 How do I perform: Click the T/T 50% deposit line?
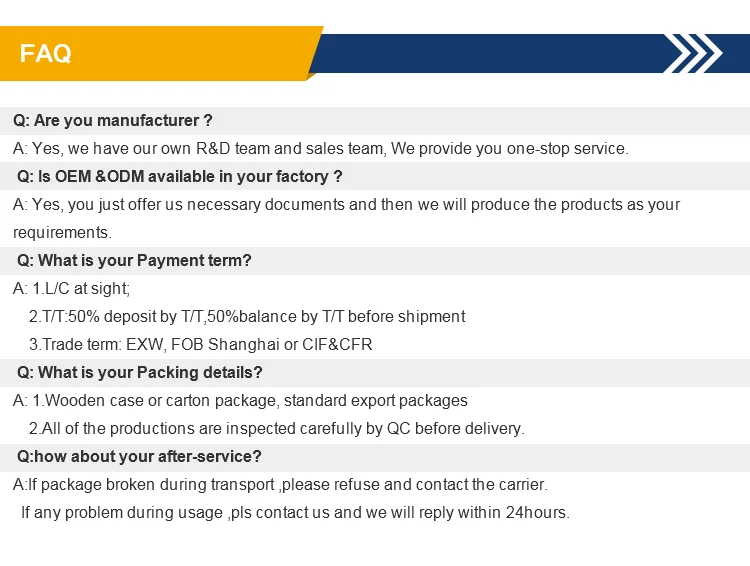point(247,316)
